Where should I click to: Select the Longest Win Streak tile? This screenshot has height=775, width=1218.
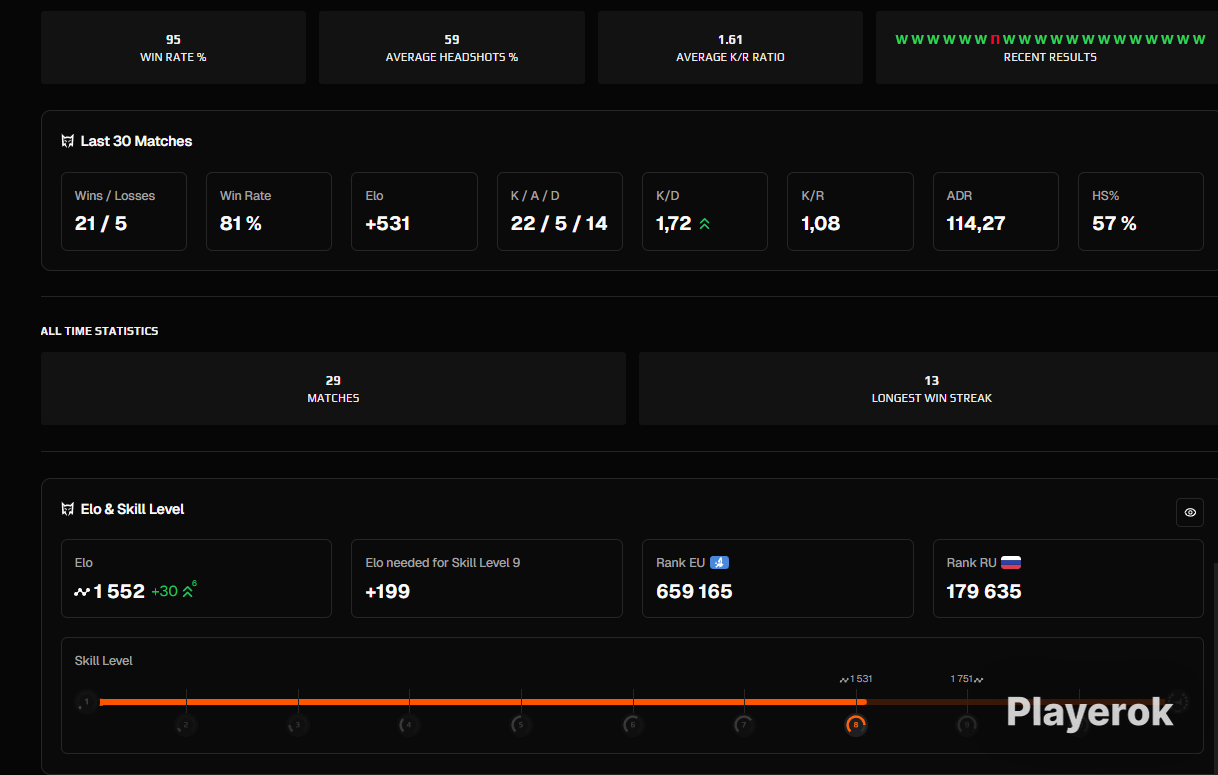[930, 388]
